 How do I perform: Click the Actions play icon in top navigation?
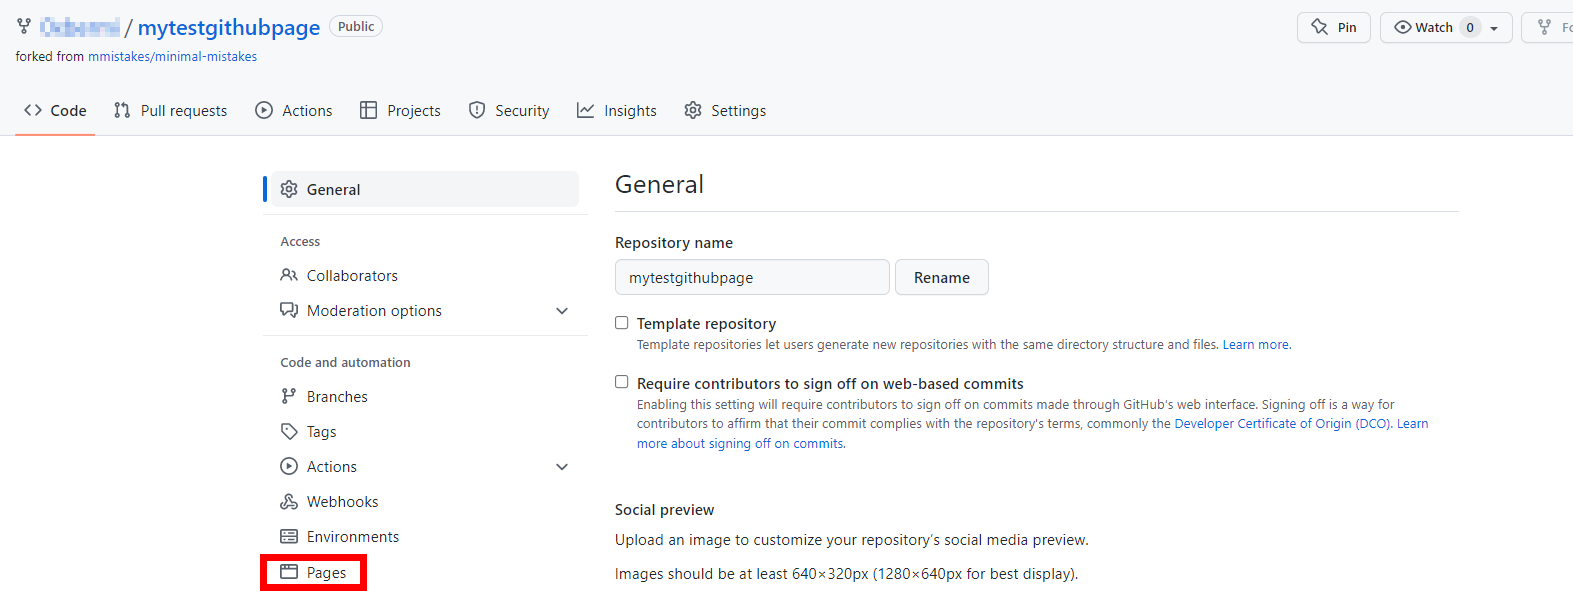point(264,110)
